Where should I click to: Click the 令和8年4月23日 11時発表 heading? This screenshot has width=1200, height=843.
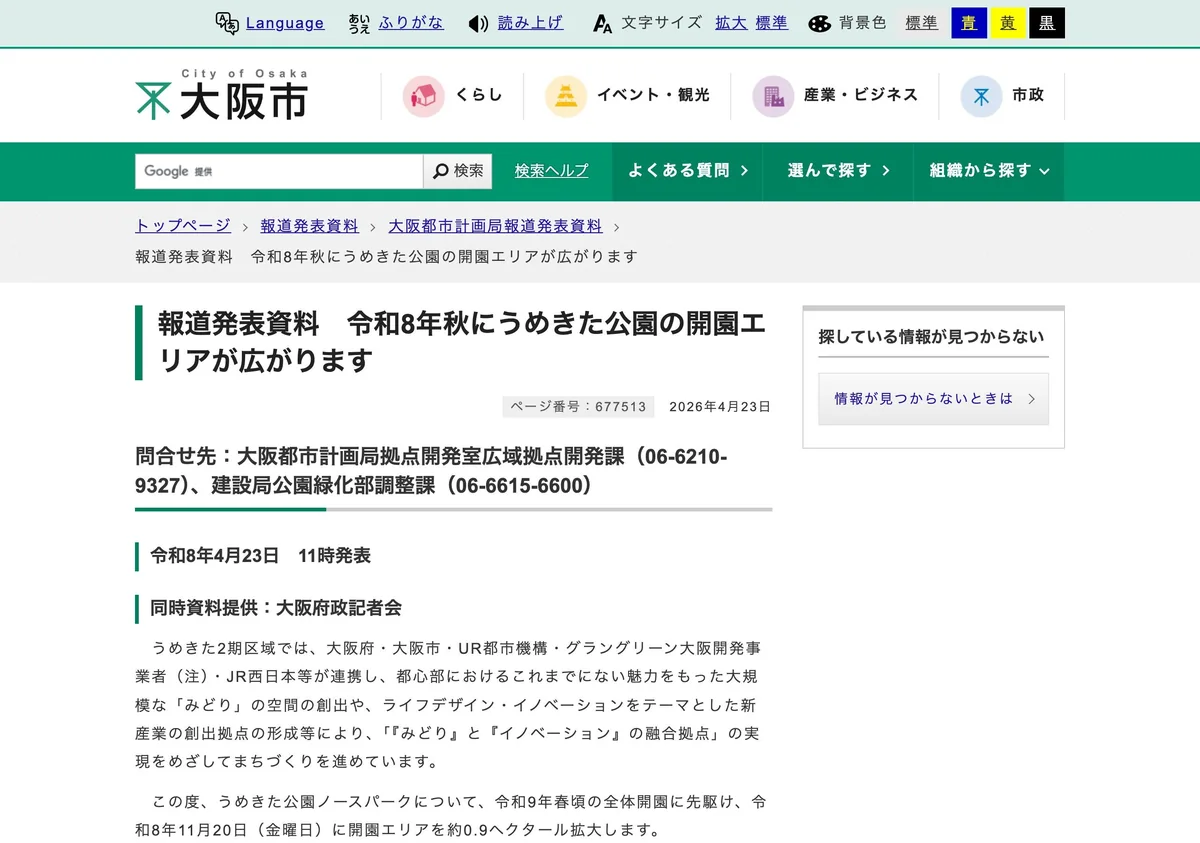[x=261, y=556]
